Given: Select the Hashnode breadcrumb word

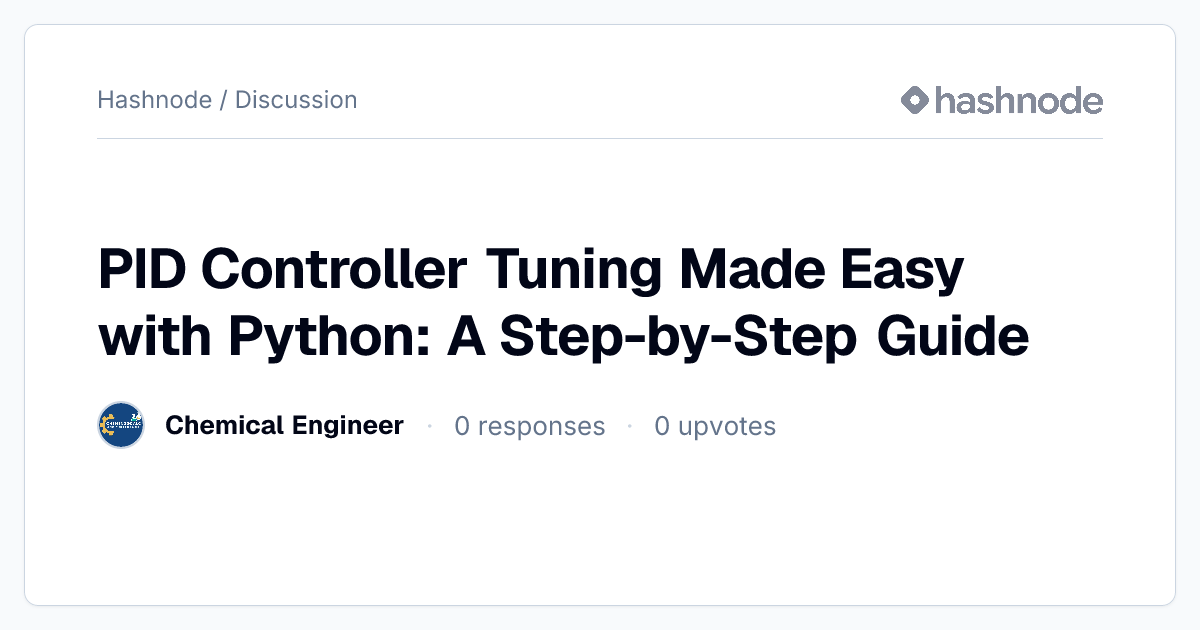Looking at the screenshot, I should pyautogui.click(x=155, y=100).
